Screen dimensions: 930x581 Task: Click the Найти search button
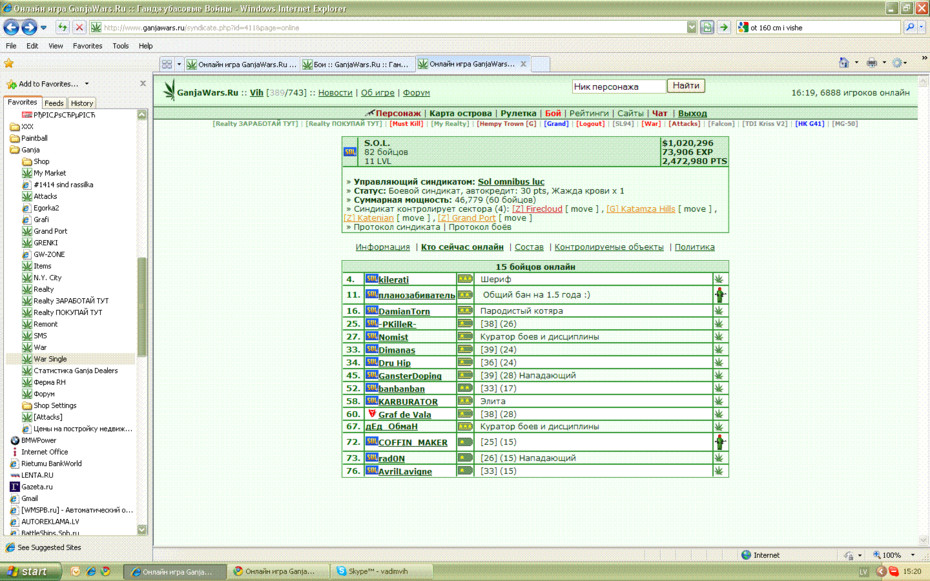click(x=686, y=86)
